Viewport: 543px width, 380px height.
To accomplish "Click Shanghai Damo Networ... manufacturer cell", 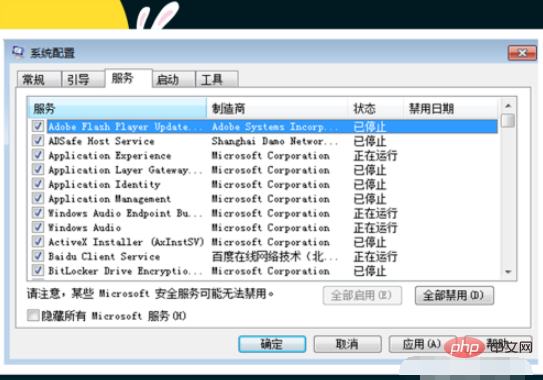I will point(275,141).
